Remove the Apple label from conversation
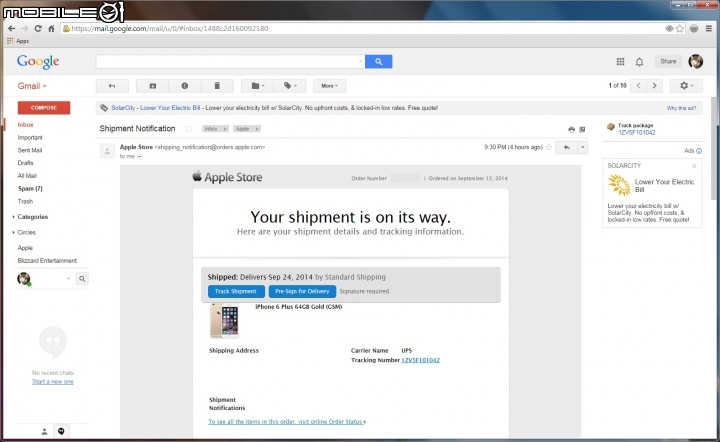Screen dimensions: 720x442 [257, 129]
